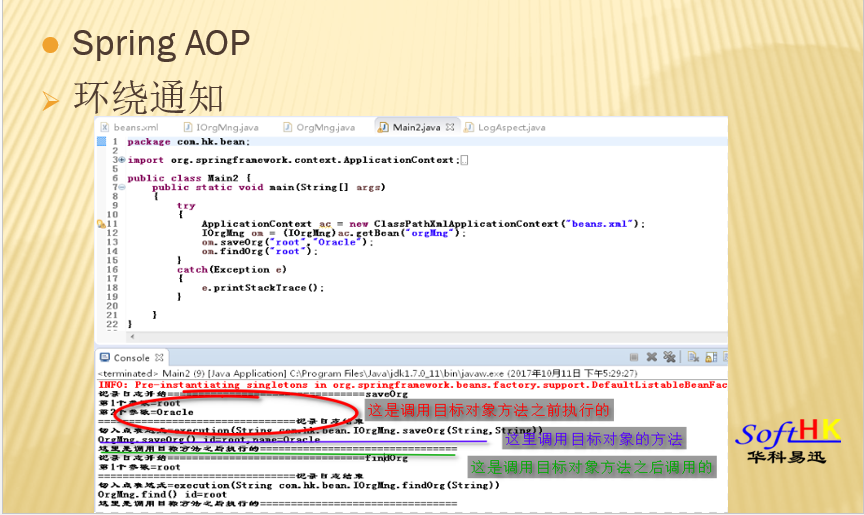Click line number 22 in the gutter
This screenshot has height=515, width=864.
click(112, 324)
